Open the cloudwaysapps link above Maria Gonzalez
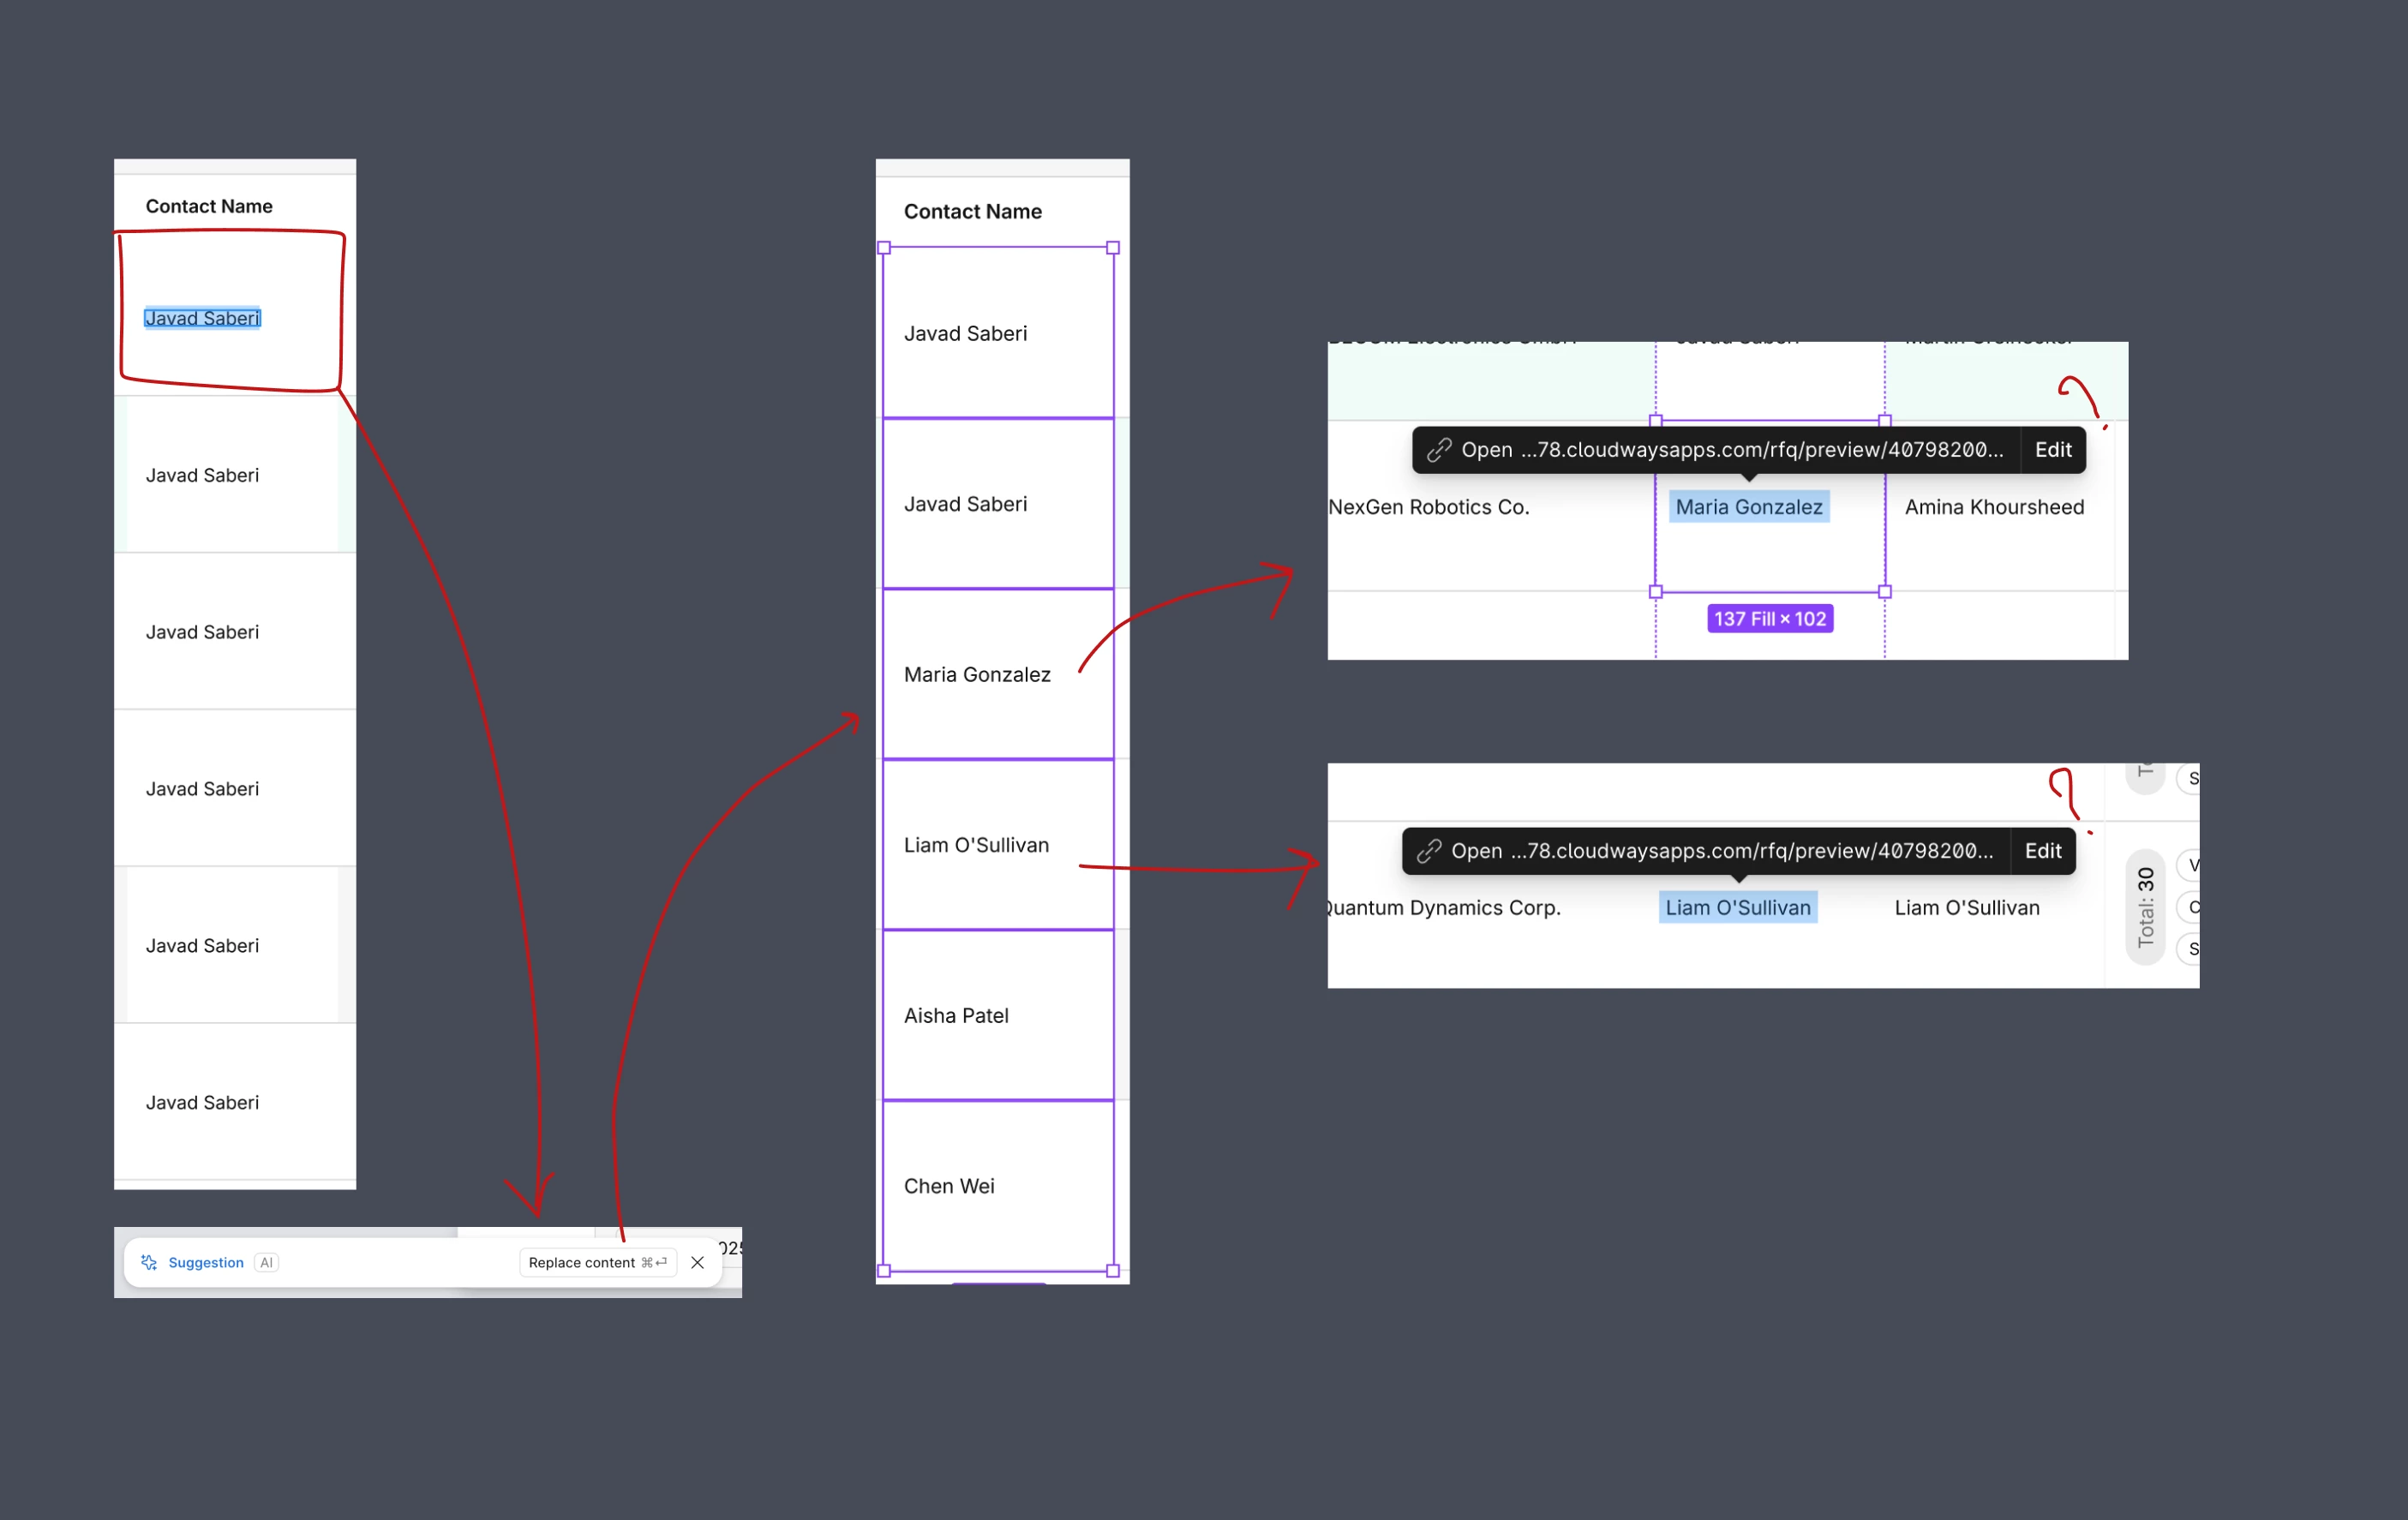 coord(1732,450)
